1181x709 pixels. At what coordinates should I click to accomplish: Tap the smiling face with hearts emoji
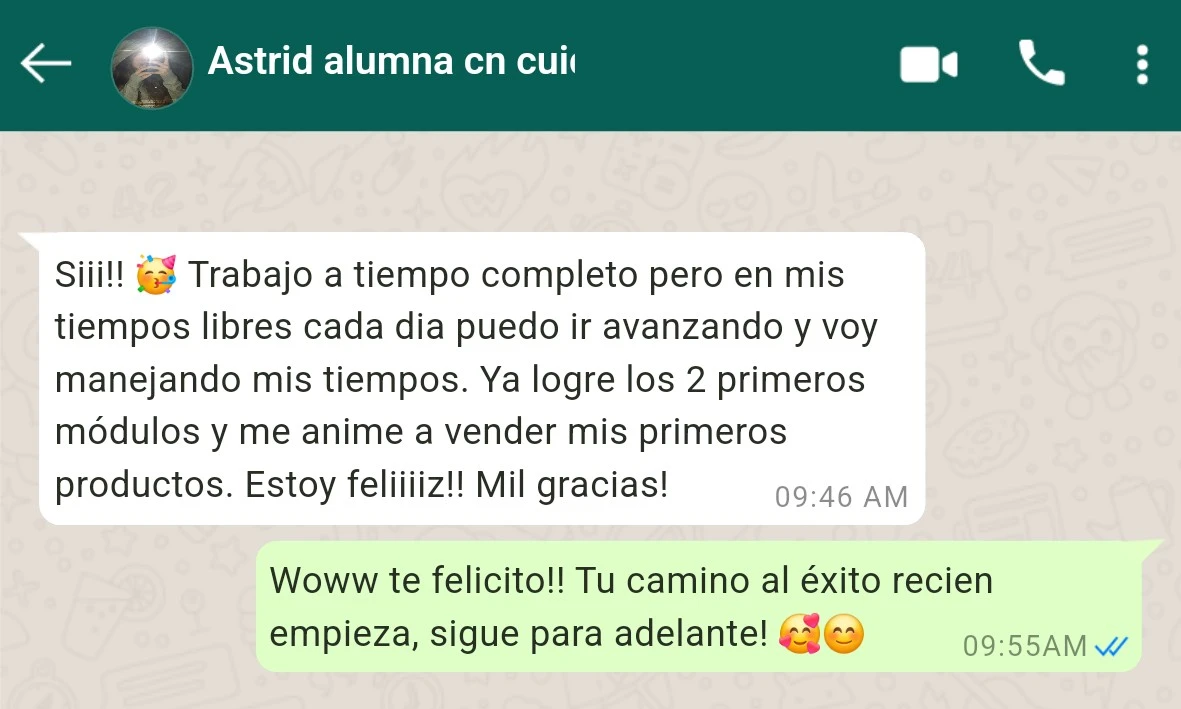click(x=799, y=634)
